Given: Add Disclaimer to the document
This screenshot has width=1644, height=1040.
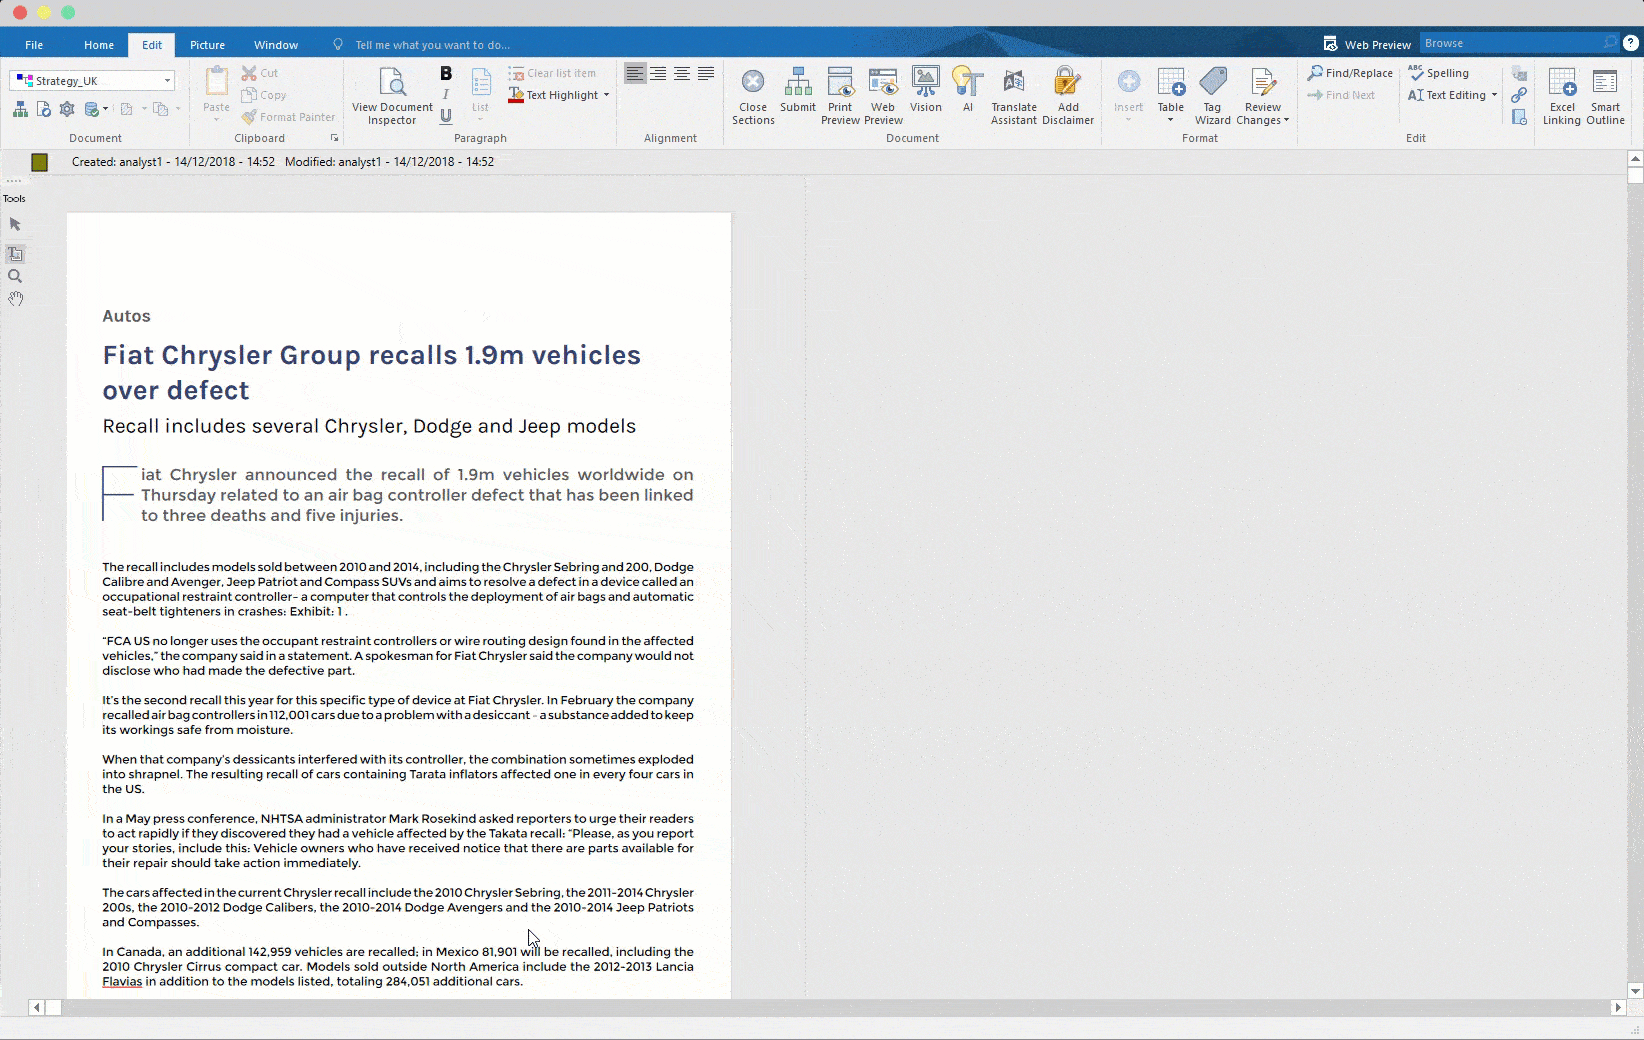Looking at the screenshot, I should (1068, 96).
